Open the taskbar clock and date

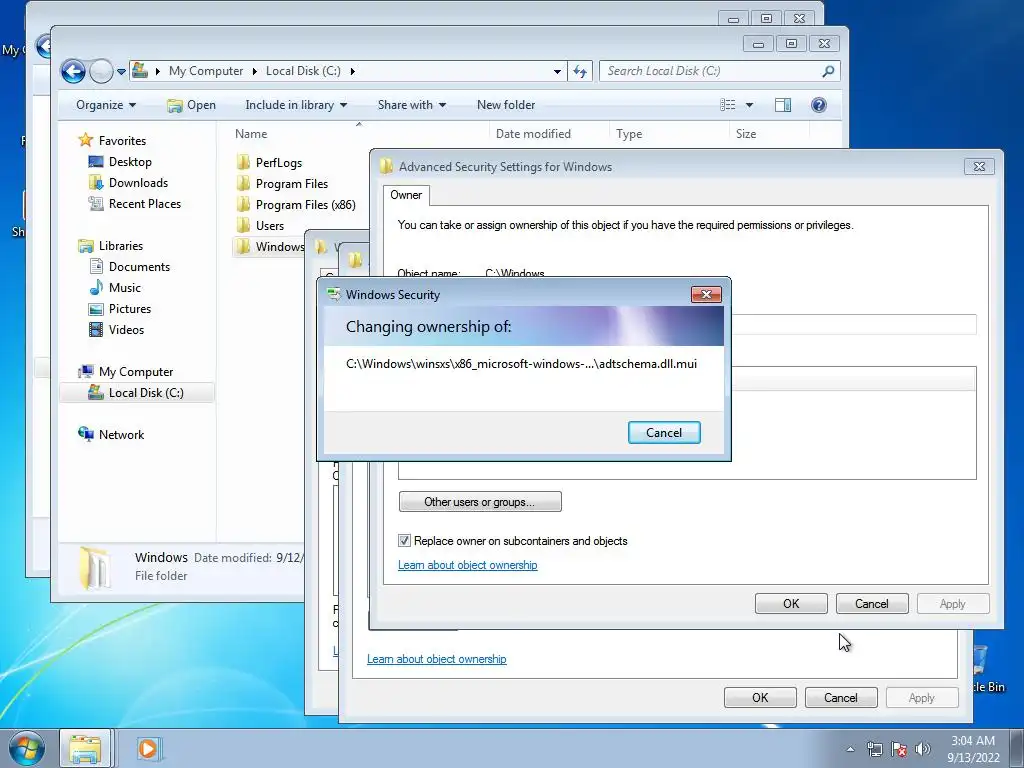(973, 749)
